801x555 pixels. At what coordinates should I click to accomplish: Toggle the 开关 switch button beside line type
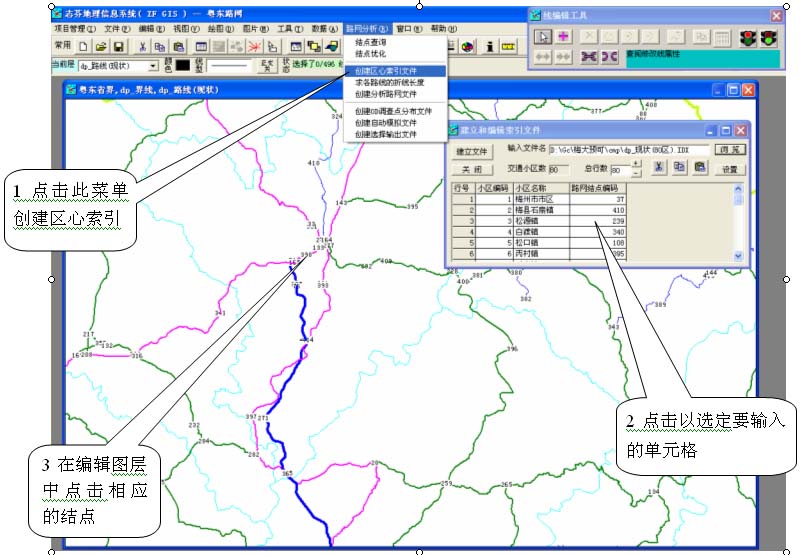pos(265,66)
